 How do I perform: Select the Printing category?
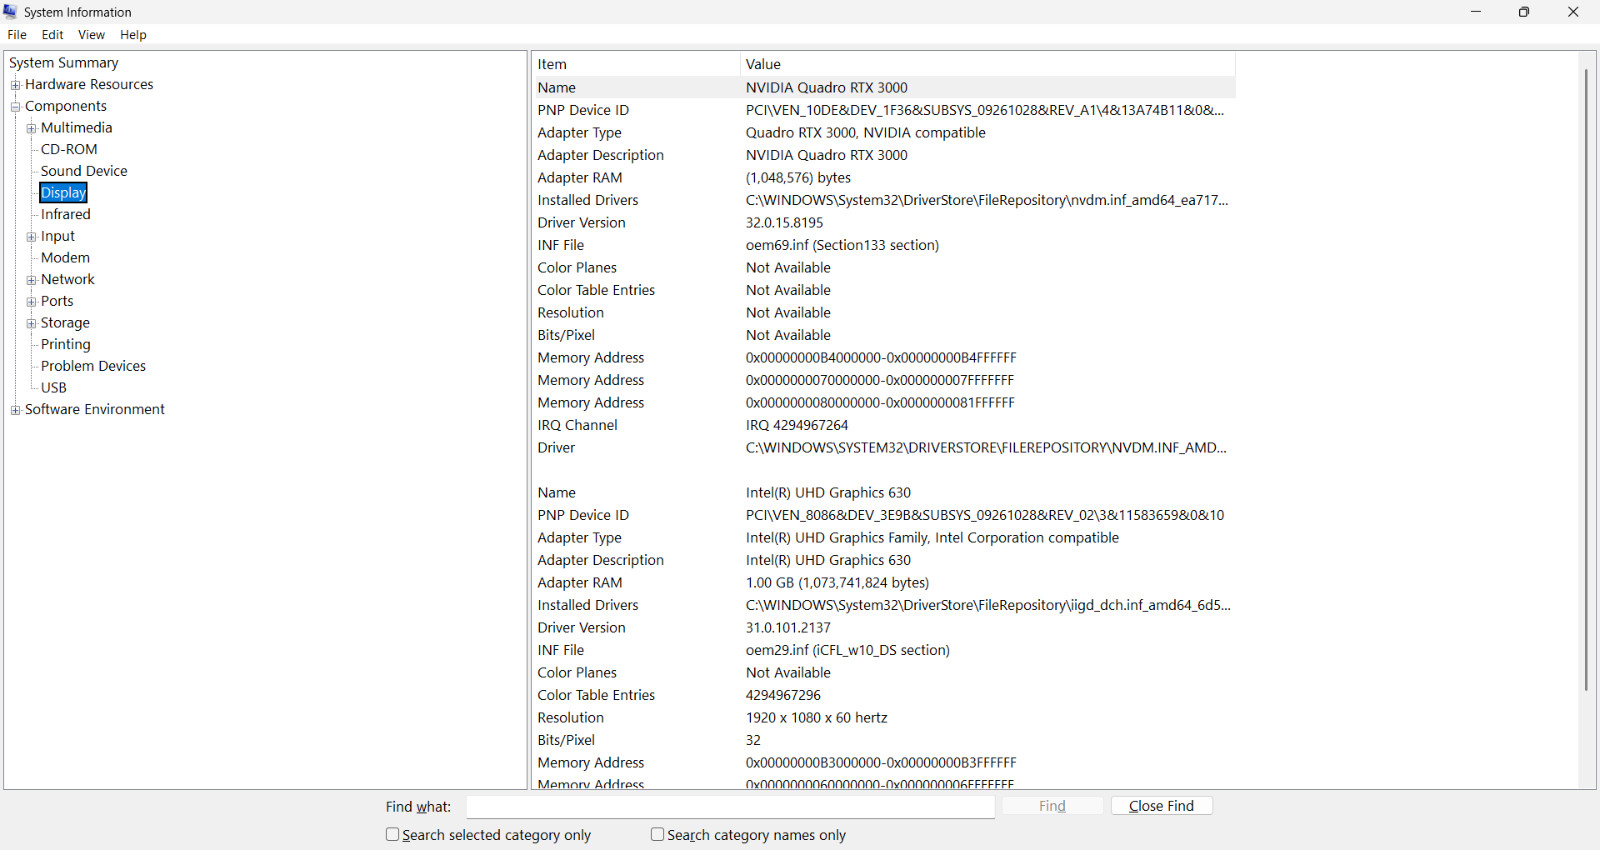(65, 345)
